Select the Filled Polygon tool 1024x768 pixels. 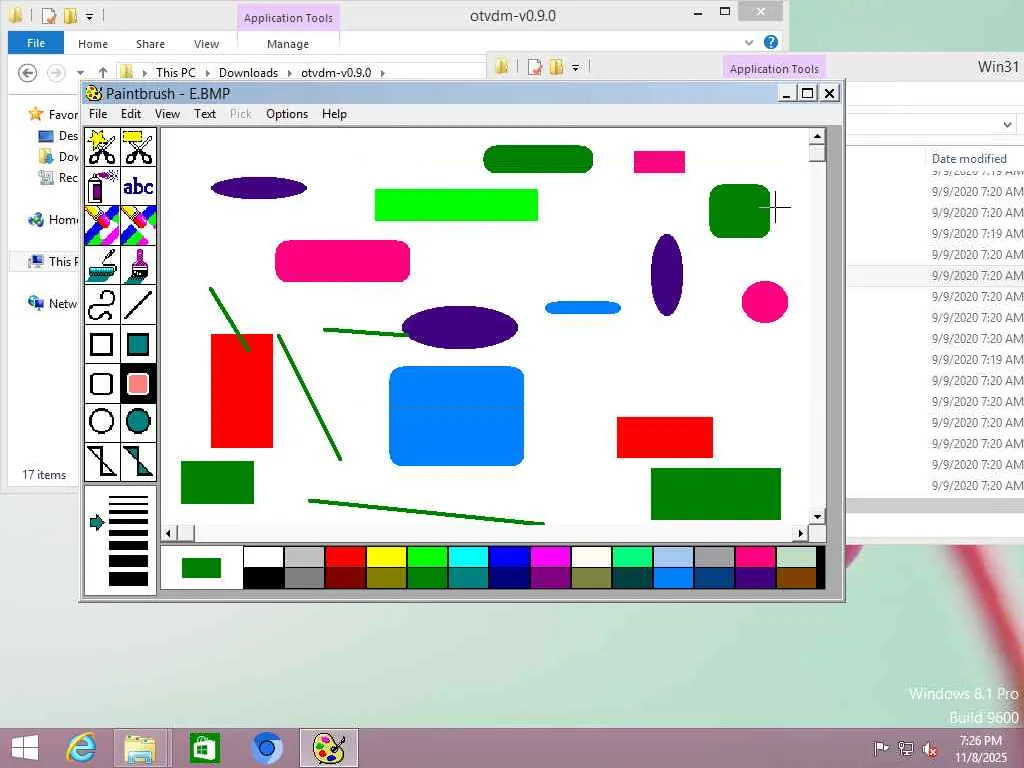(138, 461)
